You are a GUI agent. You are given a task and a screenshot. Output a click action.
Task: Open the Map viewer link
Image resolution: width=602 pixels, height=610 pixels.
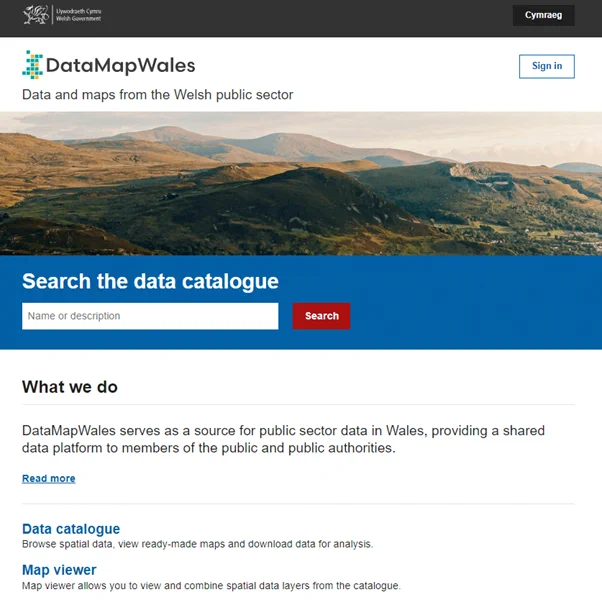(x=59, y=570)
